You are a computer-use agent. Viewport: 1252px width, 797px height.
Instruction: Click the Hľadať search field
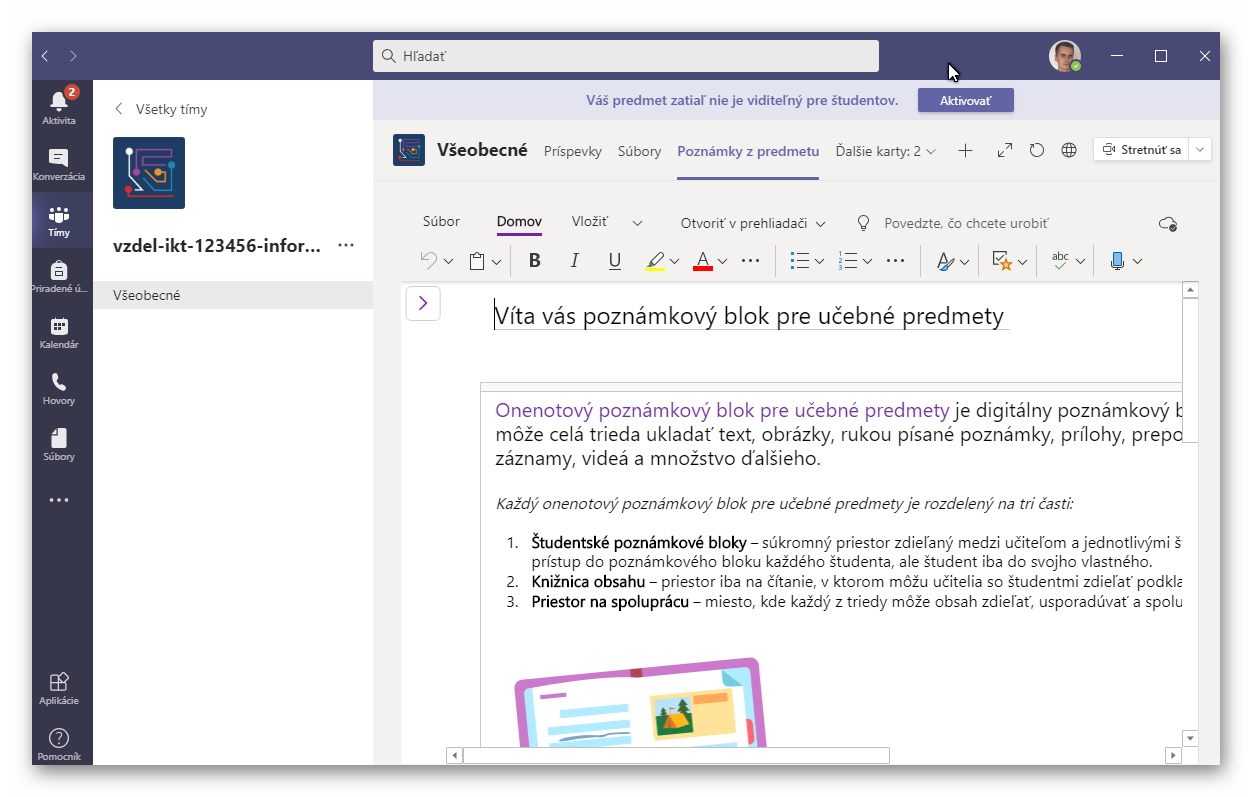point(626,57)
